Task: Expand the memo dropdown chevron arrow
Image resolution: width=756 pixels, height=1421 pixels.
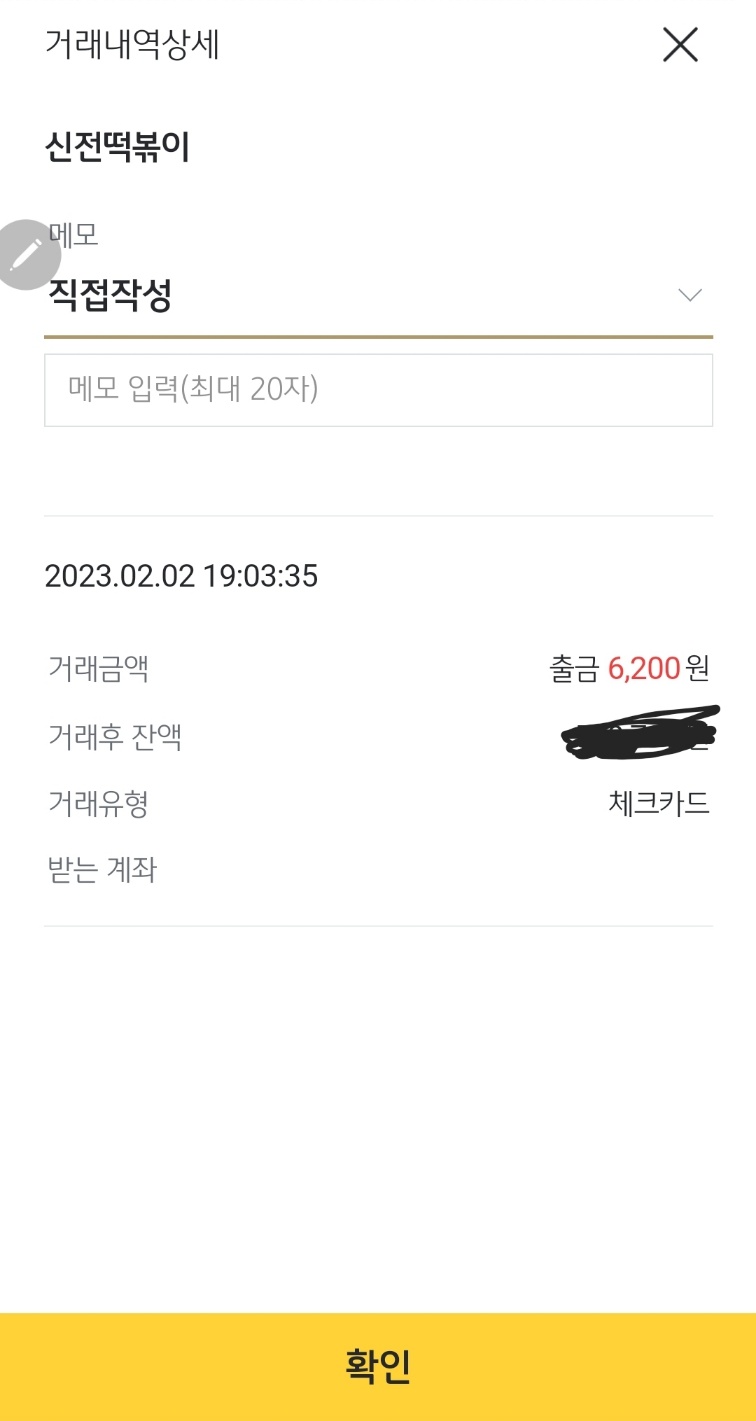Action: (x=690, y=295)
